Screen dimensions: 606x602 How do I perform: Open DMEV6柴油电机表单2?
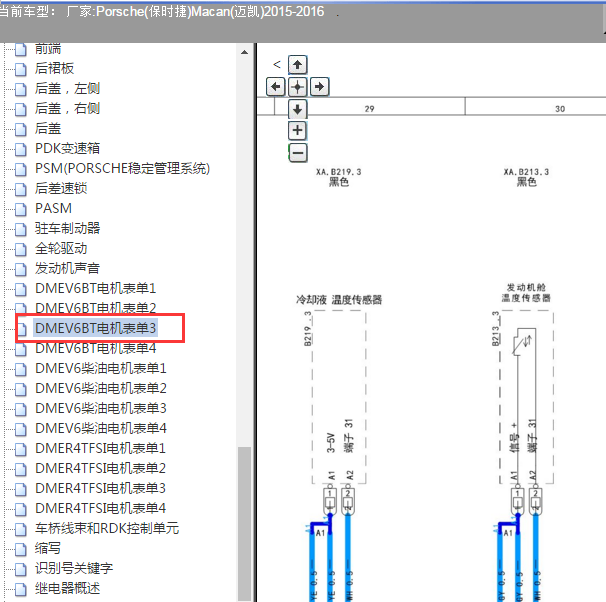100,388
